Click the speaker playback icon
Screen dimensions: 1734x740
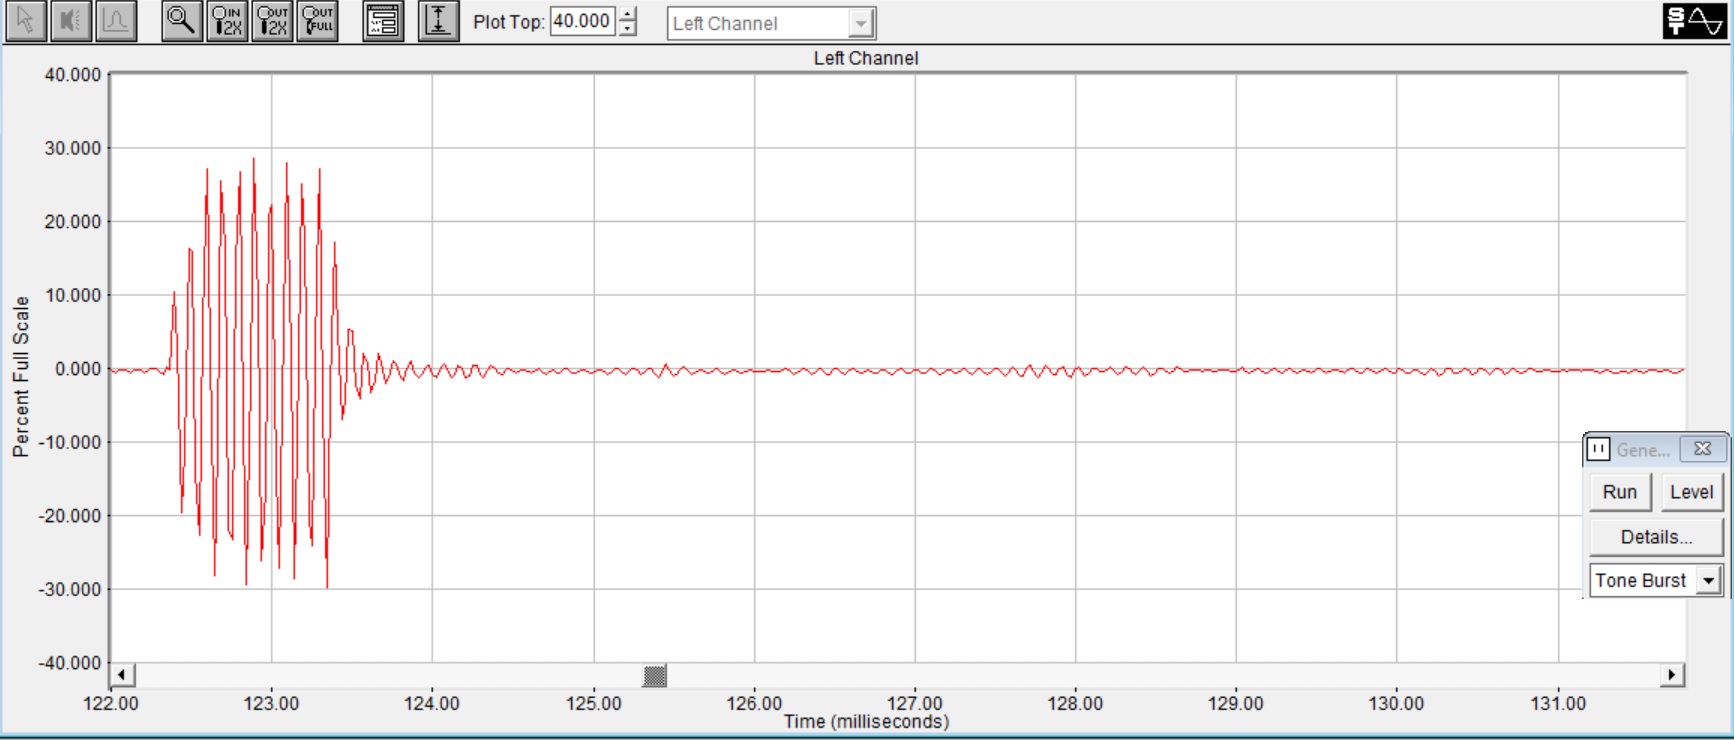tap(71, 21)
